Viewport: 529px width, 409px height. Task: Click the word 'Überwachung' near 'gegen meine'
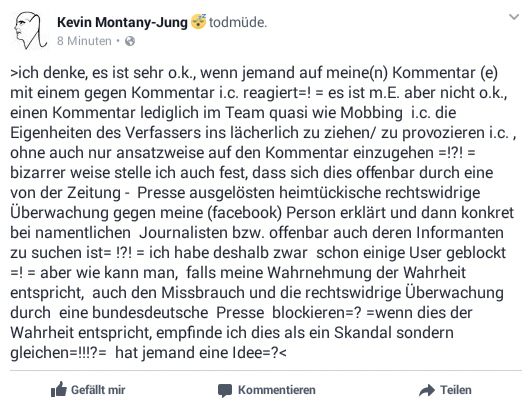coord(59,213)
